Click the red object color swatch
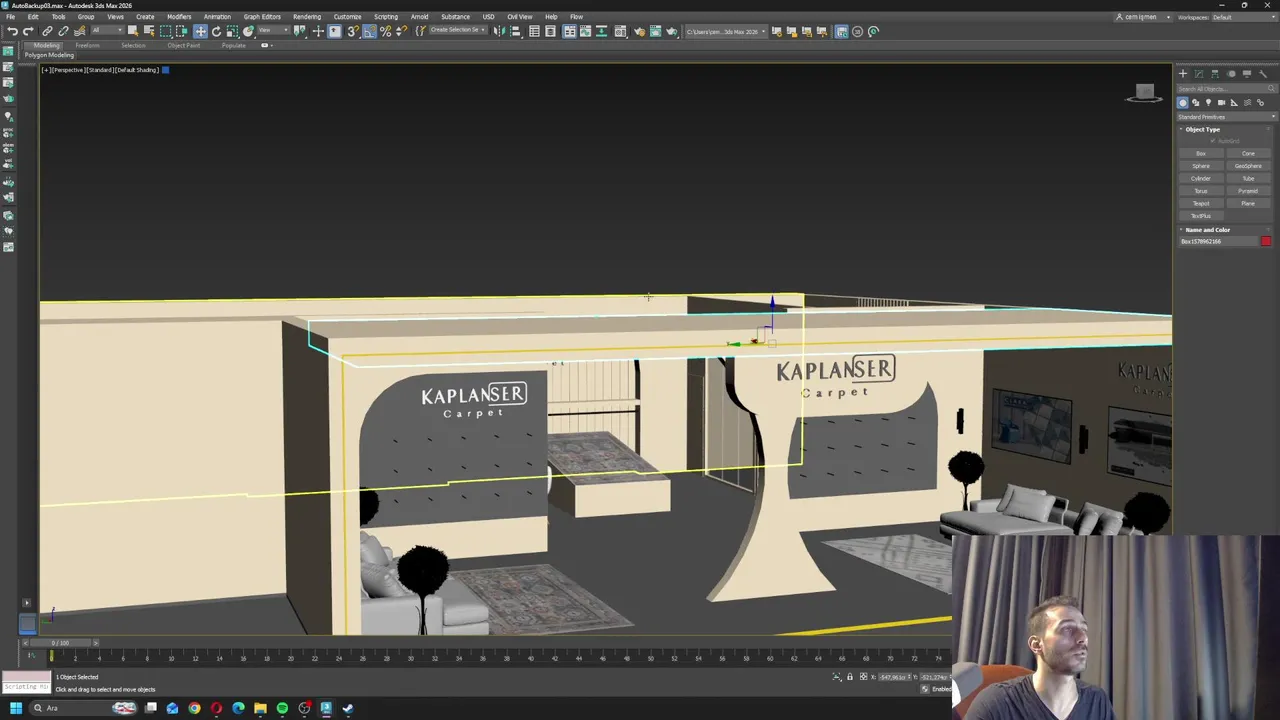Screen dimensions: 1280x720 point(1266,241)
